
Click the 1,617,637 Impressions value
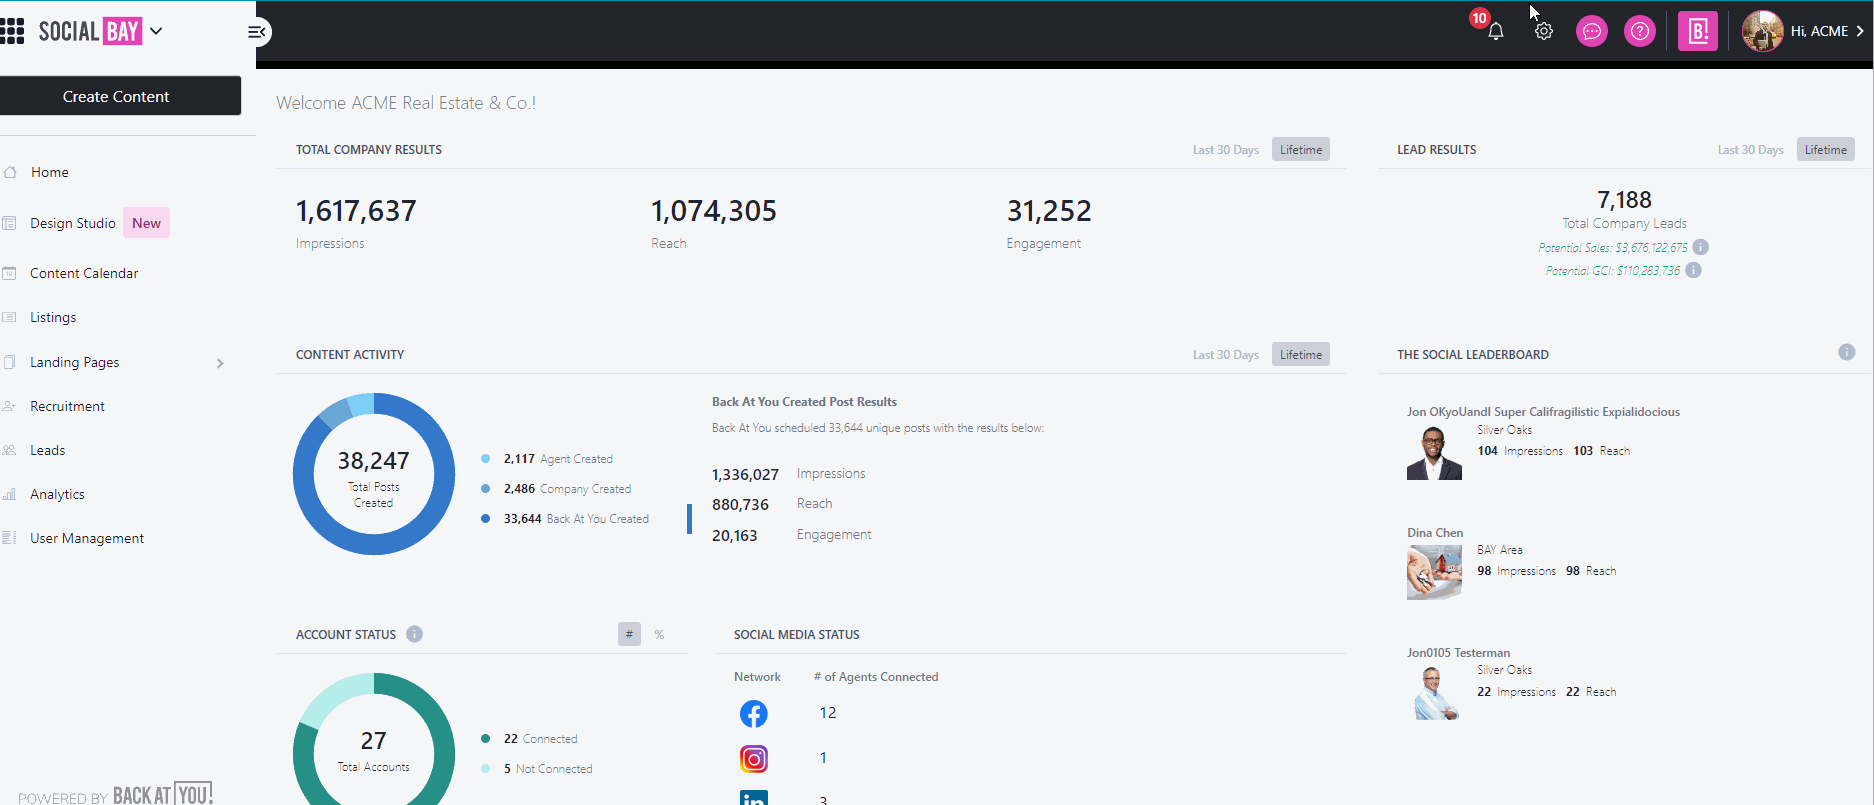(356, 211)
